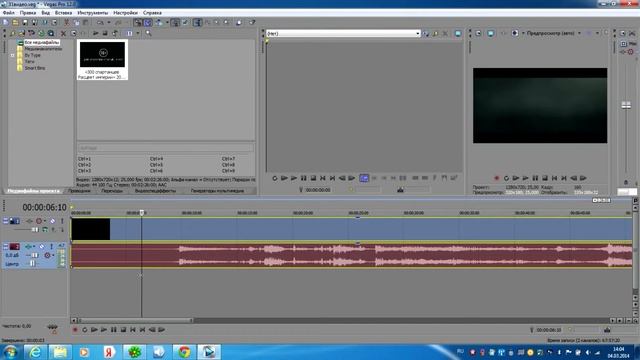The image size is (640, 360).
Task: Click gear automation icon on audio track
Action: pos(47,256)
